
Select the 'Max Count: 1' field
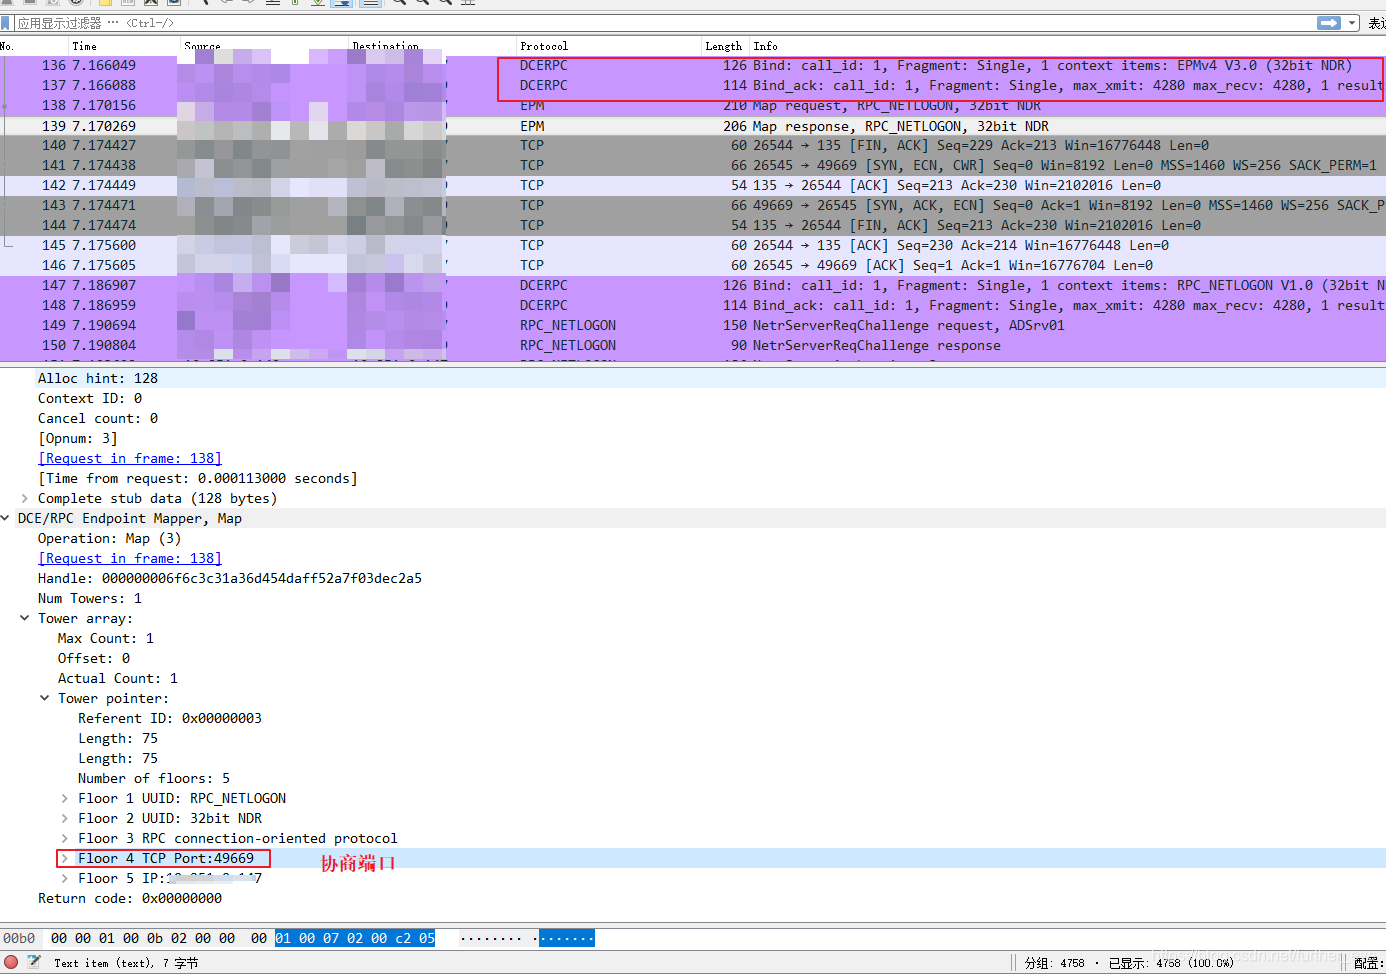click(x=106, y=638)
